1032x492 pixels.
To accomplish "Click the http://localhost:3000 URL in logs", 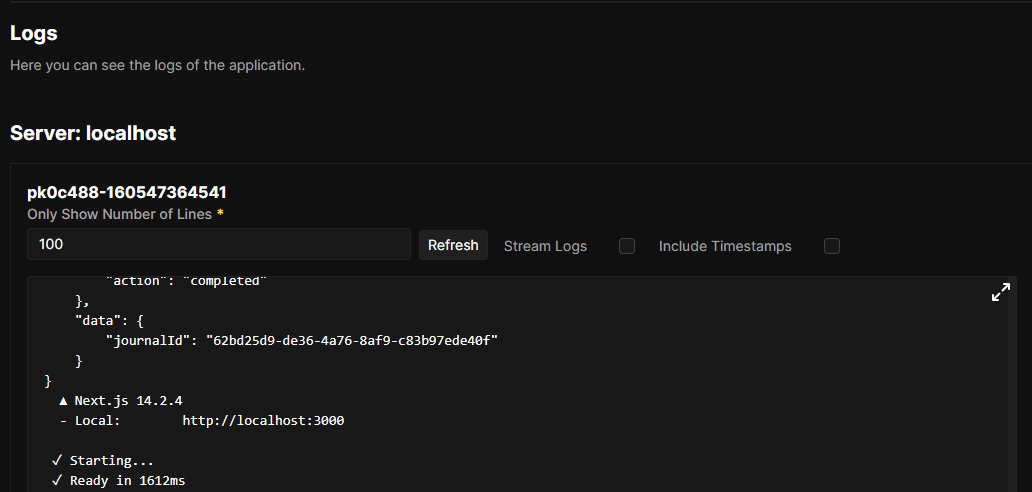I will [x=263, y=421].
